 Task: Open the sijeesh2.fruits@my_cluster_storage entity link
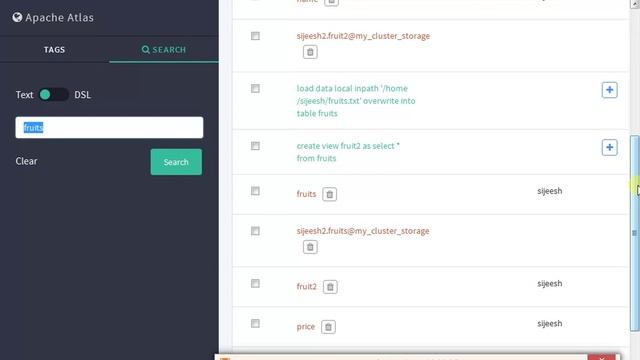363,231
